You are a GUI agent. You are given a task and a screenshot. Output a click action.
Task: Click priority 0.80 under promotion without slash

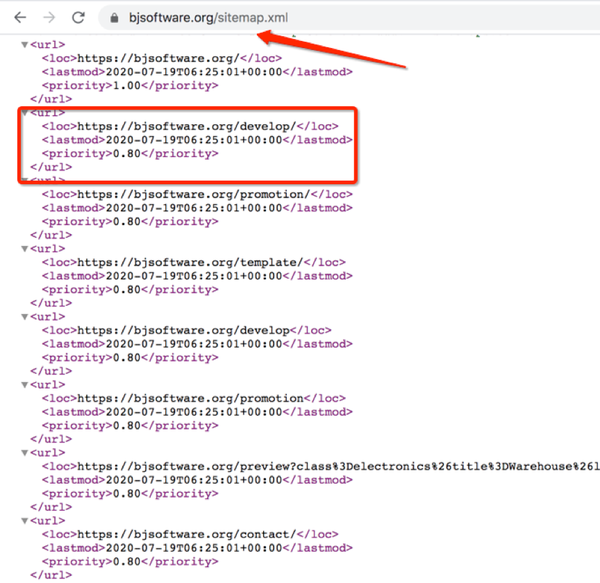(127, 426)
